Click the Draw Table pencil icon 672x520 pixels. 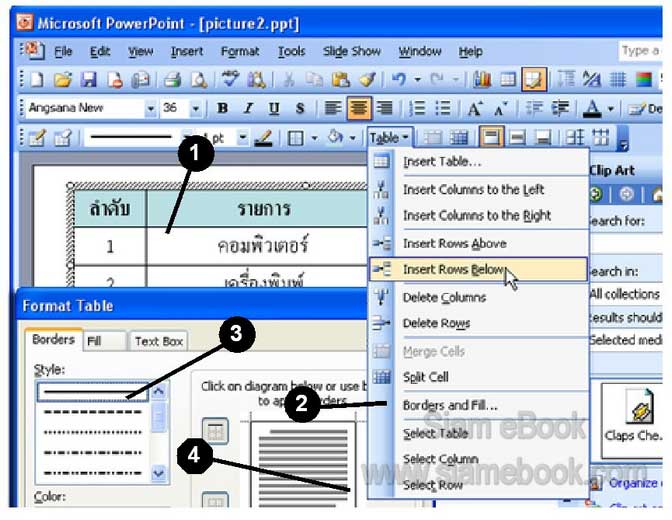pyautogui.click(x=36, y=138)
